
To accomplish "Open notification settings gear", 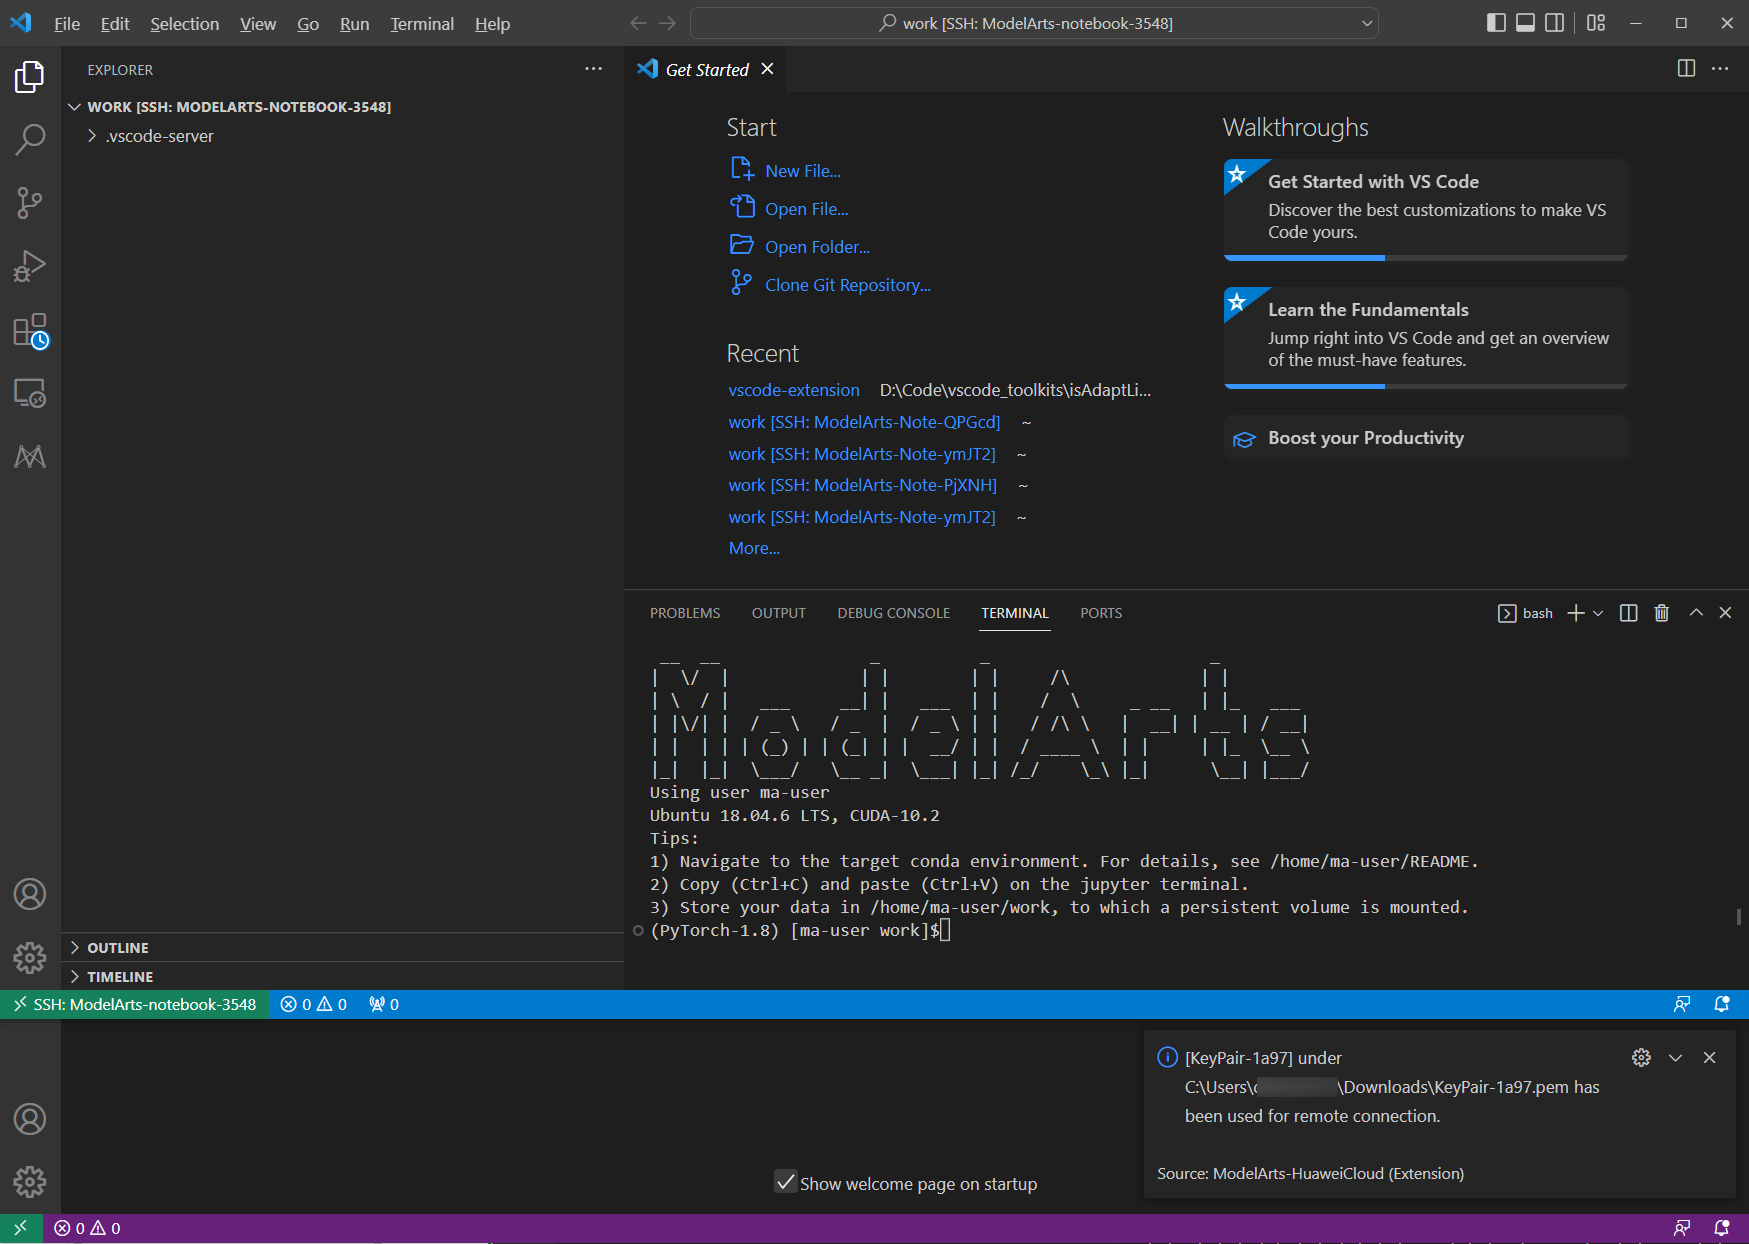I will [x=1641, y=1057].
